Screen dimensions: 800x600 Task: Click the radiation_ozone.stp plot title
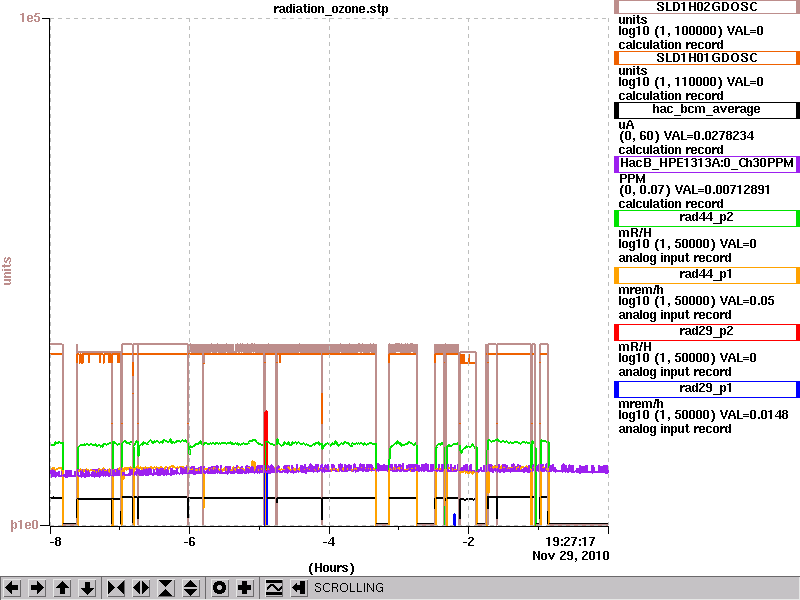click(331, 9)
